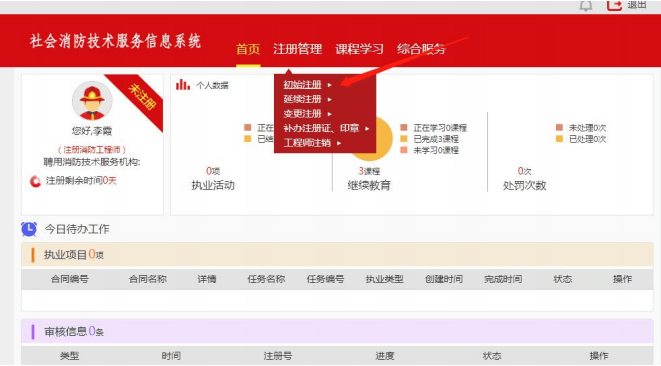The width and height of the screenshot is (661, 366).
Task: Click the 个人数据 bar chart icon
Action: (x=183, y=84)
